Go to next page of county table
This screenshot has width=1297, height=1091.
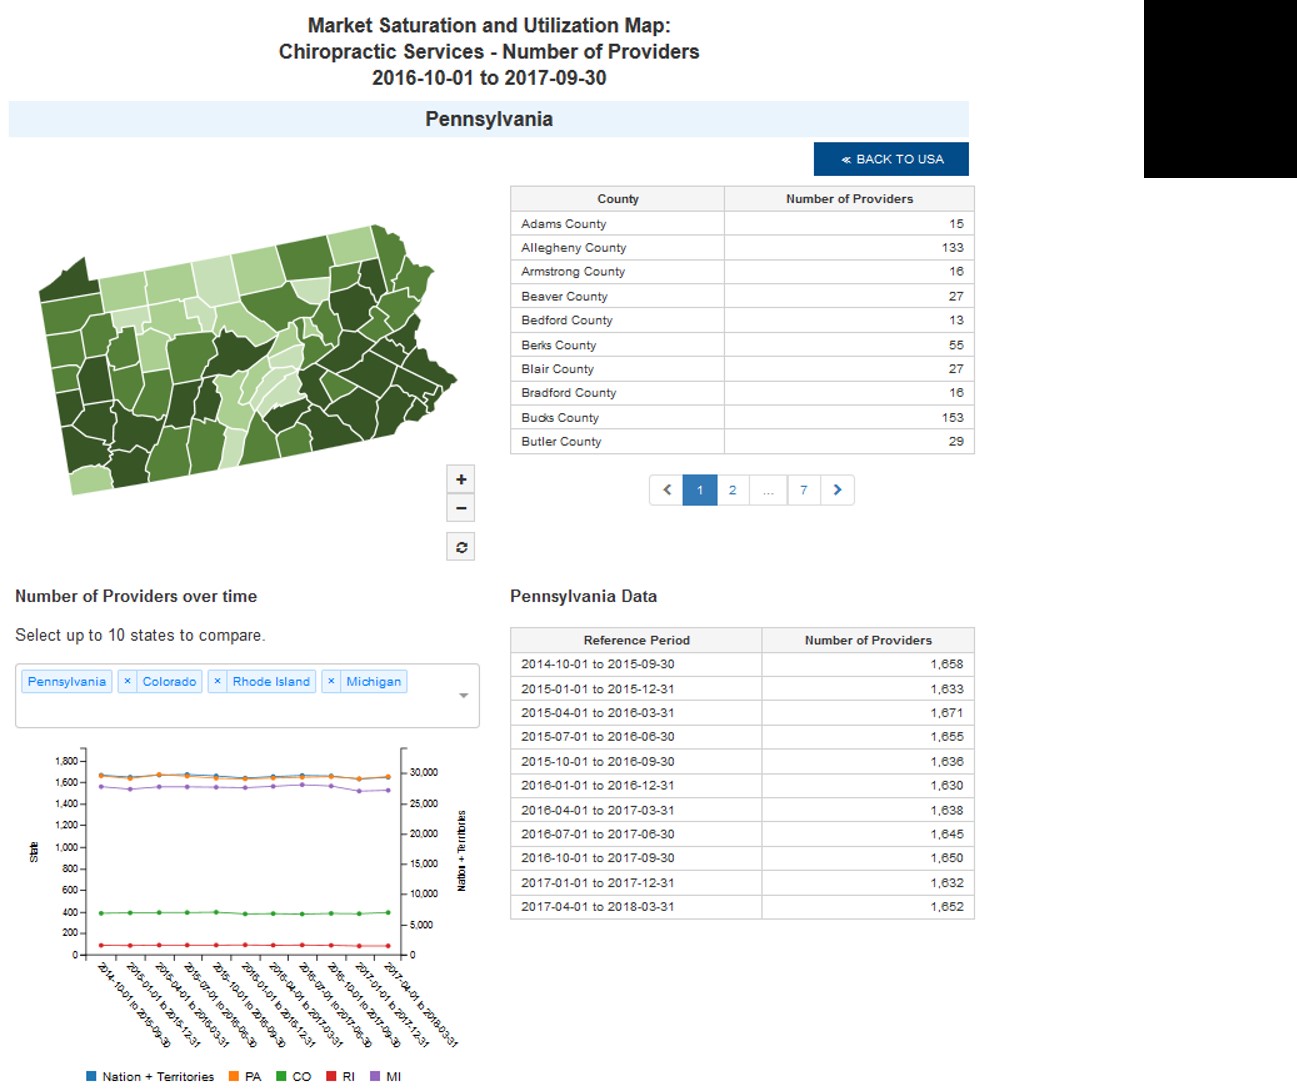(837, 490)
